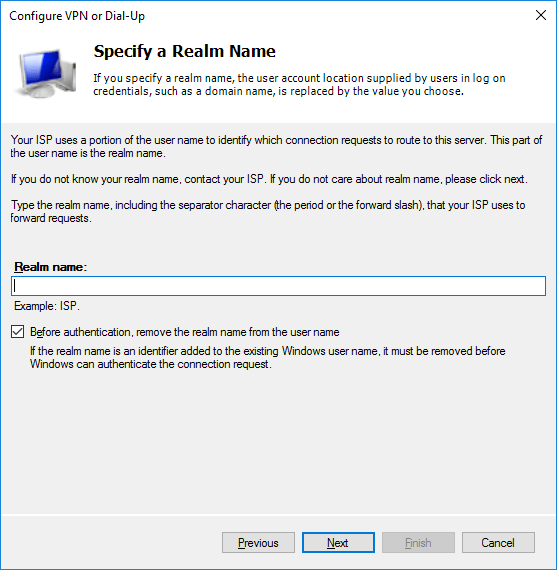557x570 pixels.
Task: Uncheck the remove realm name checkbox
Action: [17, 332]
